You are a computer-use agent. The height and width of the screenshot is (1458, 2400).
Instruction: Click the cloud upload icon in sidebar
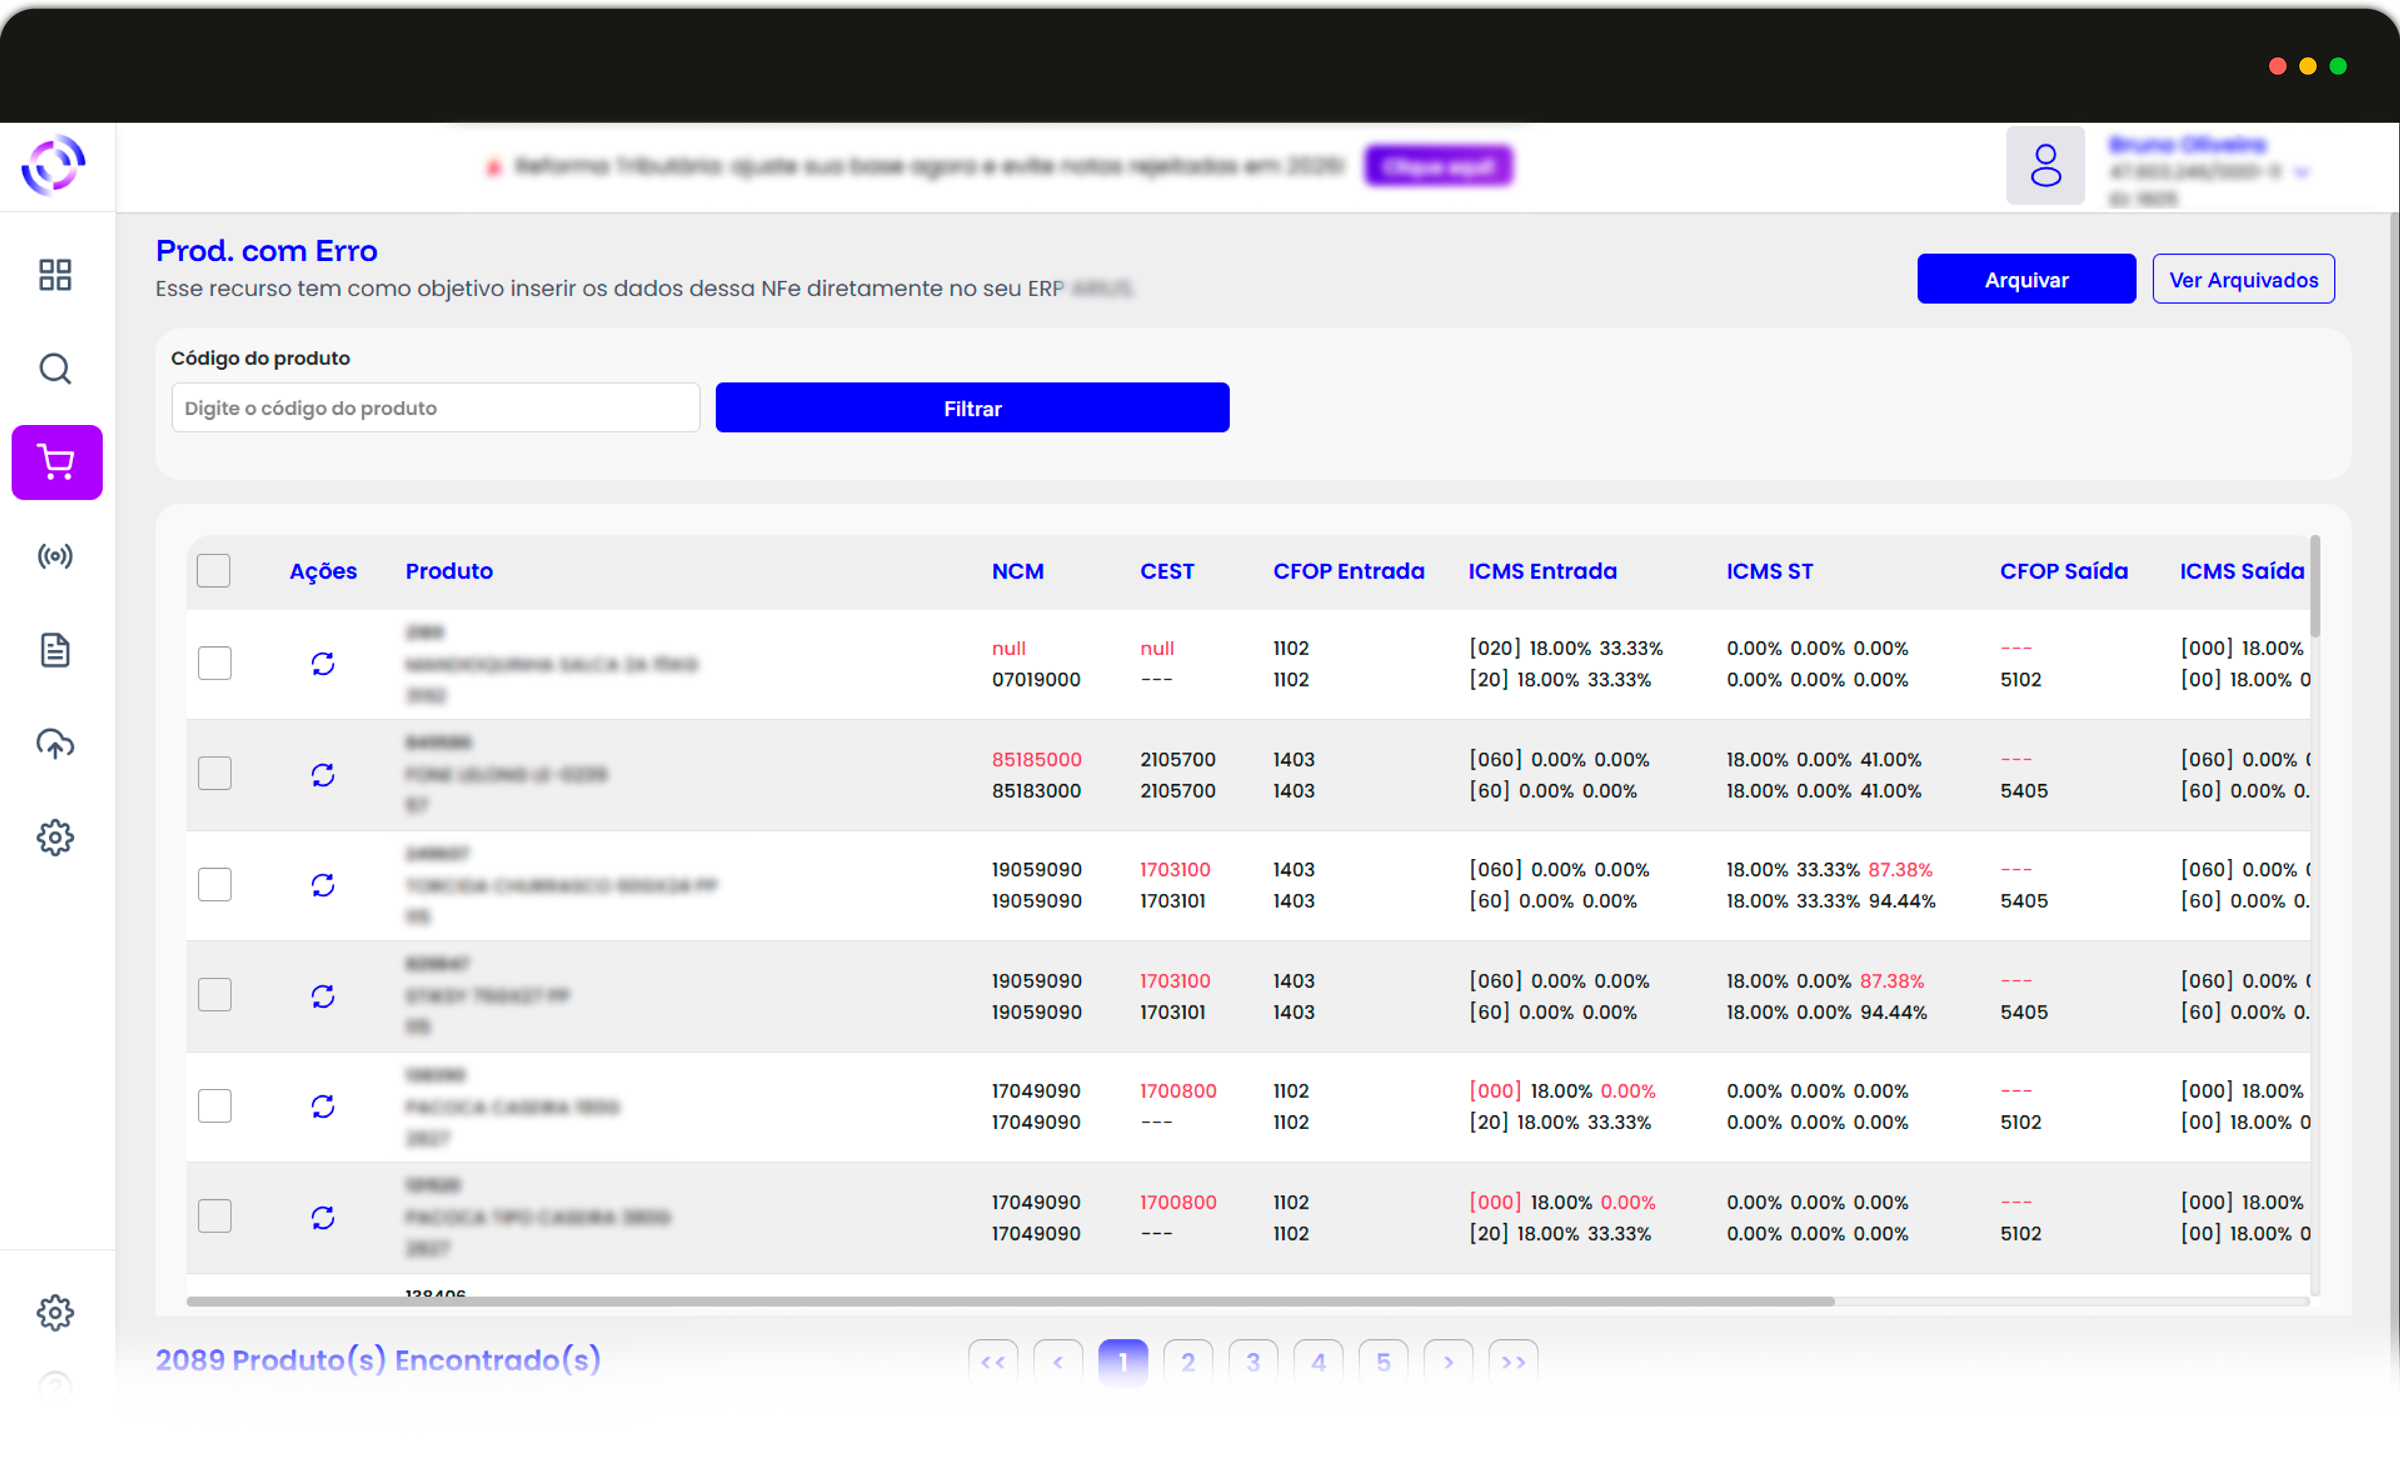[x=55, y=744]
